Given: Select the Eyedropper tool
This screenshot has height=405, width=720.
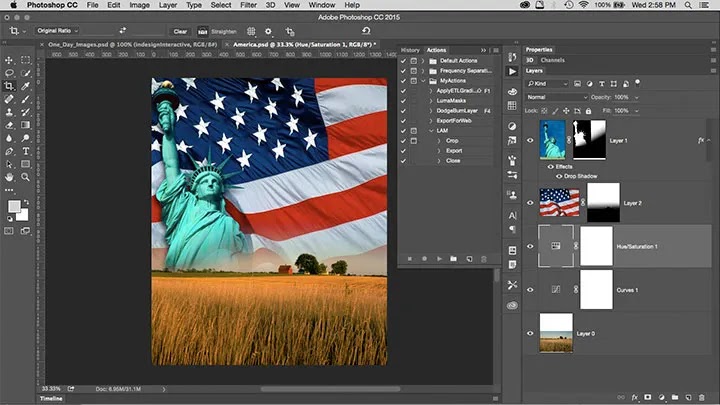Looking at the screenshot, I should click(x=26, y=86).
